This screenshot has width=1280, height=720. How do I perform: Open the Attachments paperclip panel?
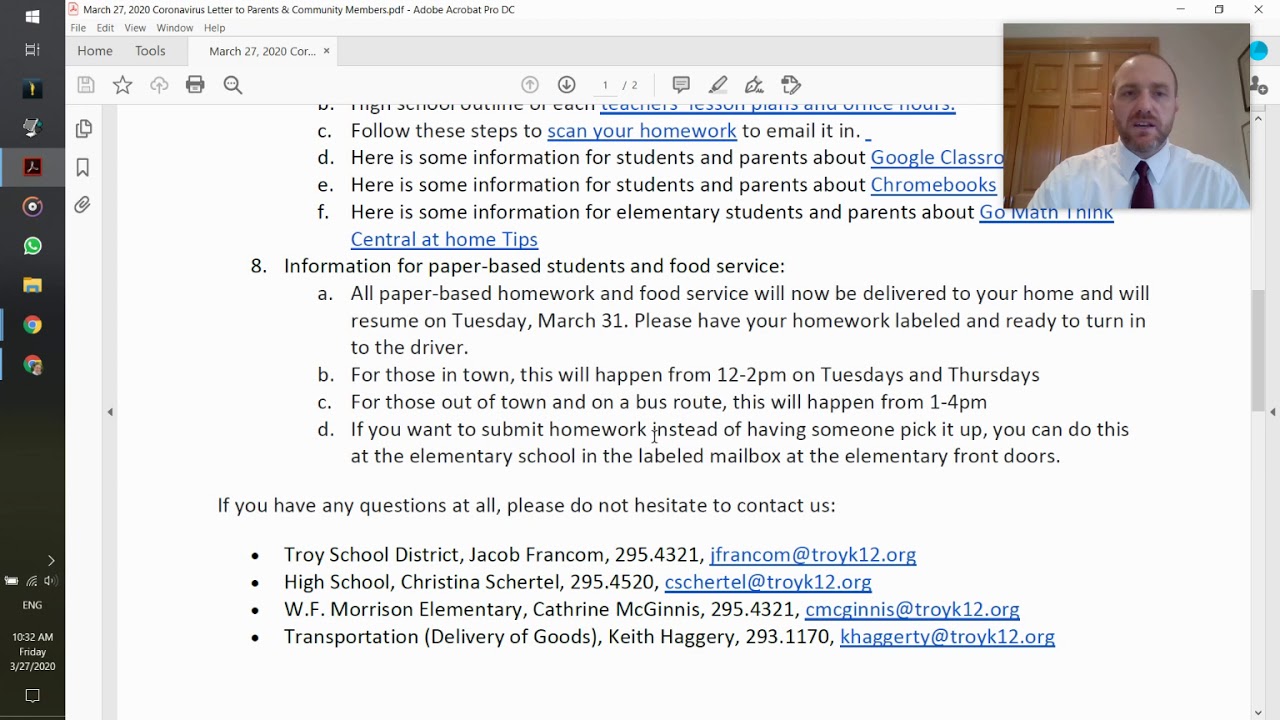pos(83,205)
